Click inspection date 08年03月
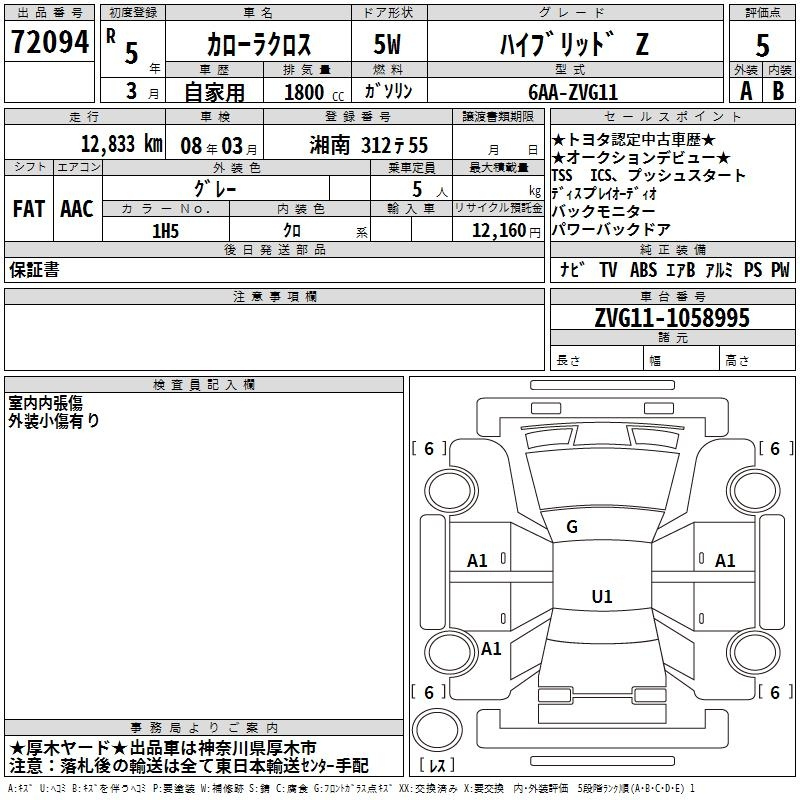800x800 pixels. [x=219, y=146]
